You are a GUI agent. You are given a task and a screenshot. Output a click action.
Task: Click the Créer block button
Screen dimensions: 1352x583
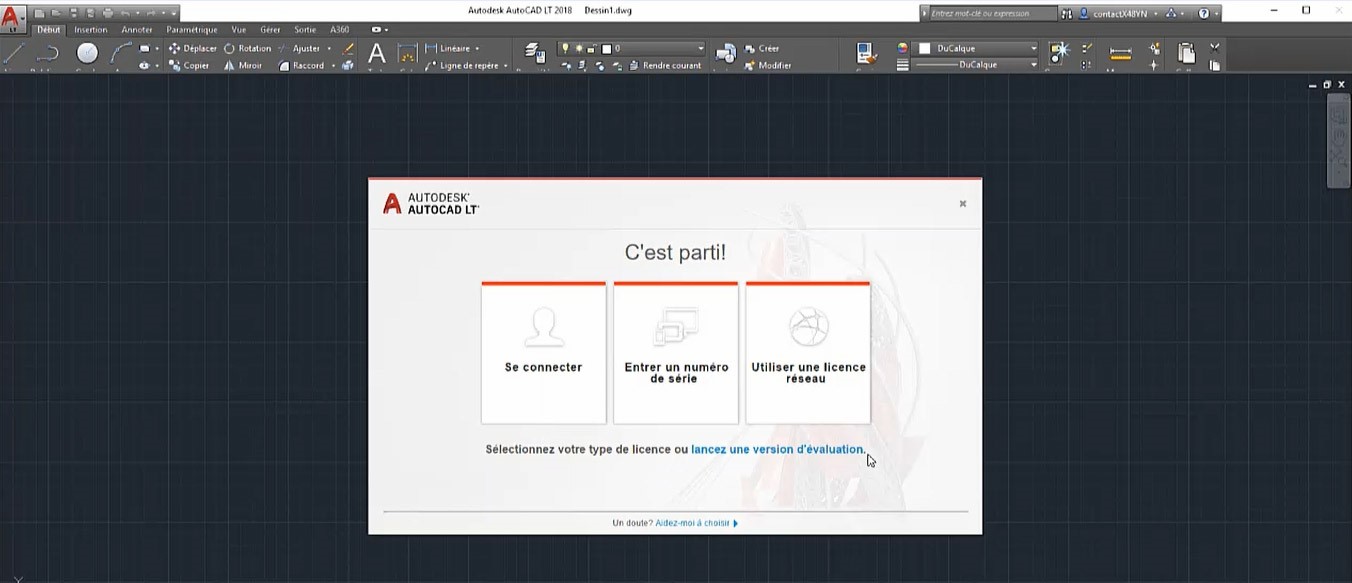[x=761, y=48]
